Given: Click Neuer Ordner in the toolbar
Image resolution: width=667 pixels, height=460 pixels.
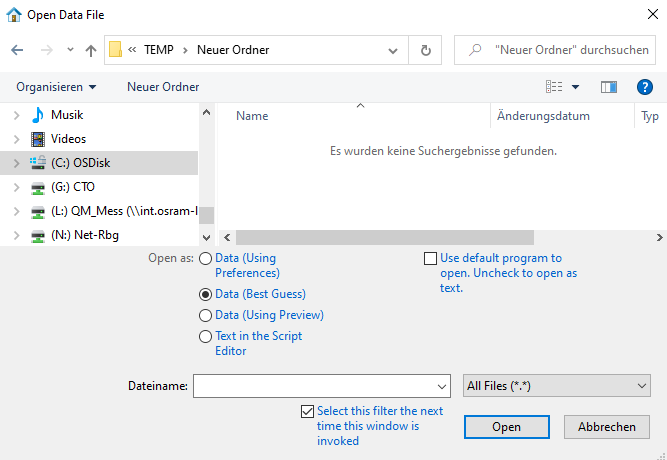Looking at the screenshot, I should (163, 87).
